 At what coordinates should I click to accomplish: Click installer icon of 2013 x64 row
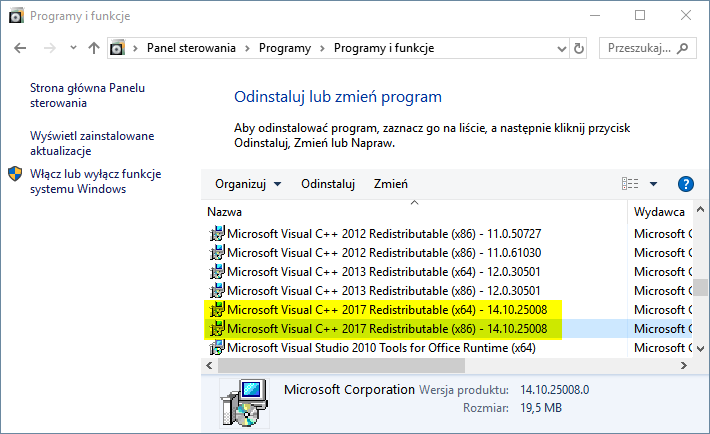click(217, 271)
